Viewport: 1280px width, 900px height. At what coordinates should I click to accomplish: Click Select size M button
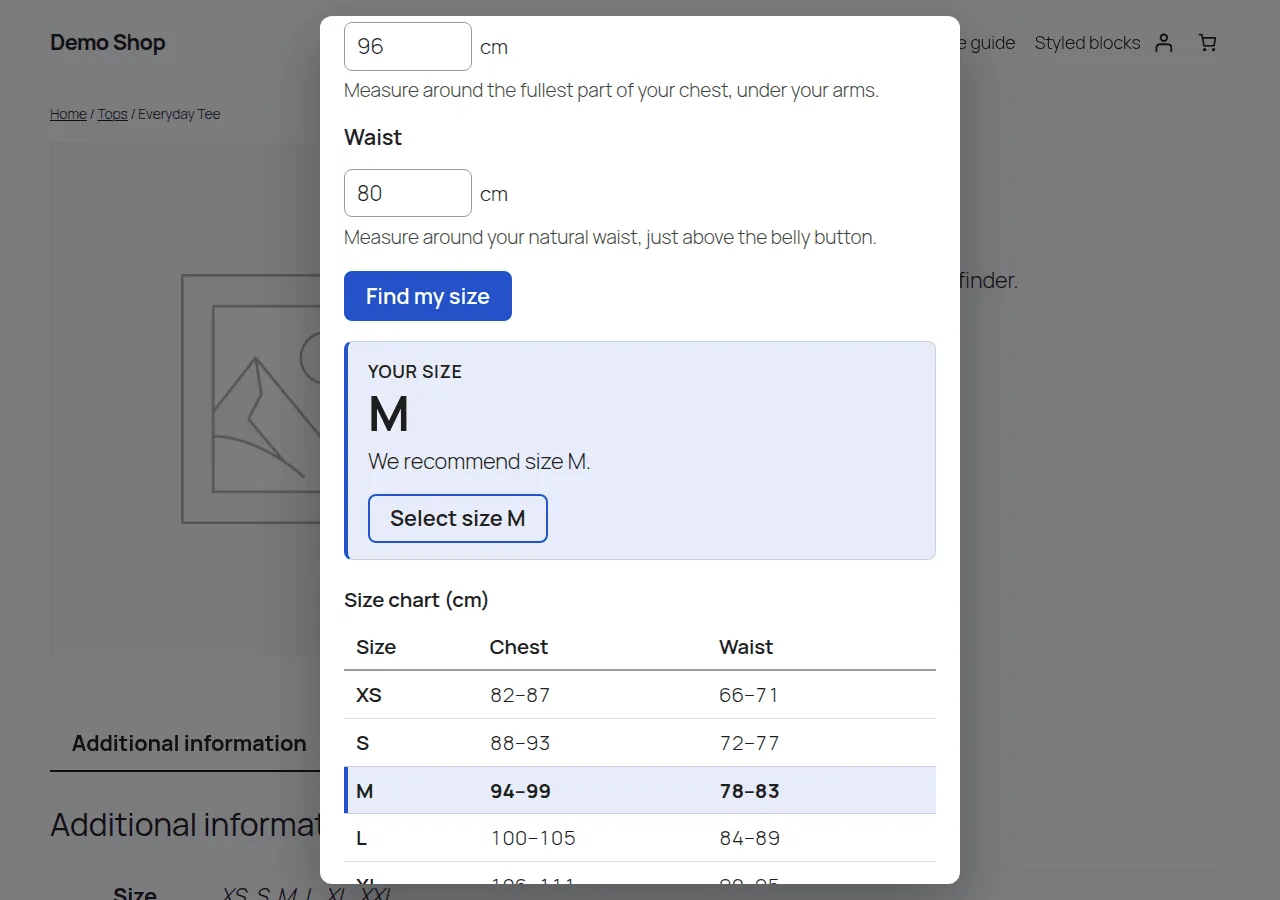(458, 518)
